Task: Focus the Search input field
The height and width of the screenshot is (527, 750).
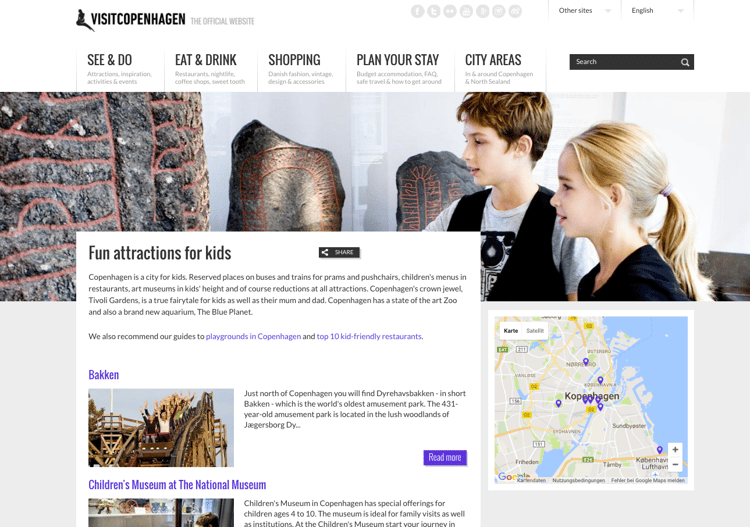Action: pos(624,62)
